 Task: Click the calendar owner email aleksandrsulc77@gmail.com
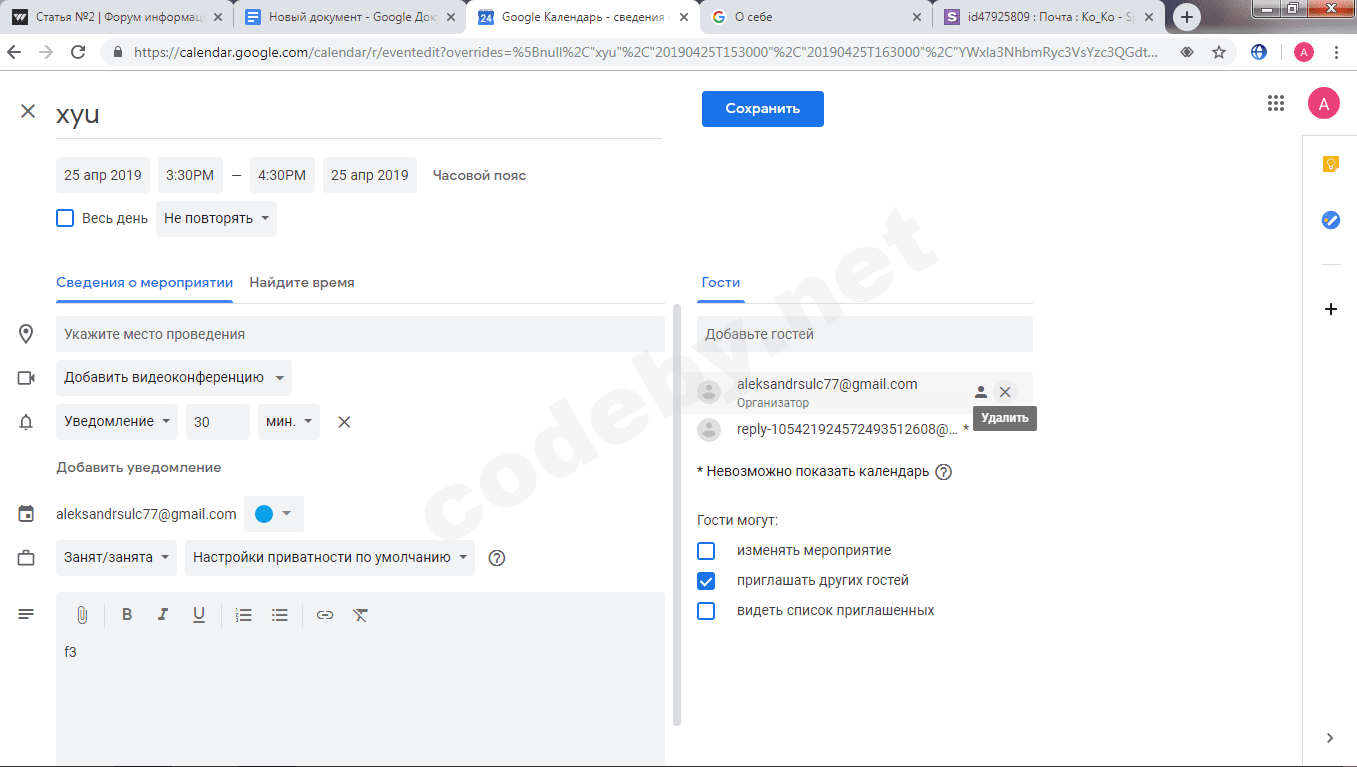tap(146, 514)
